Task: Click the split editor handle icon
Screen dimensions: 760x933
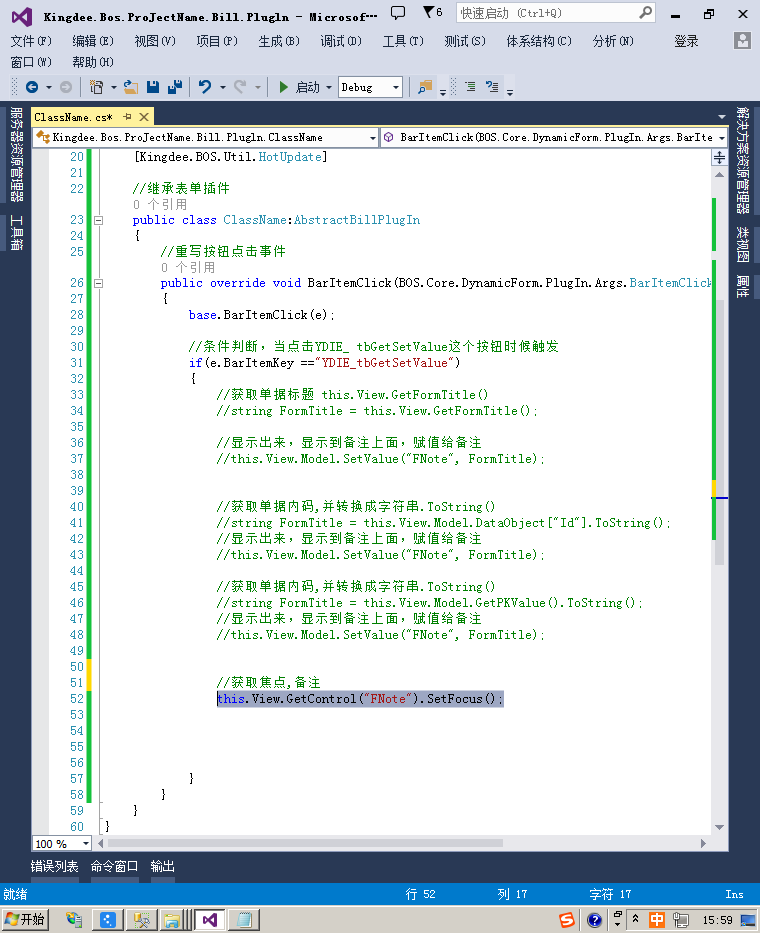Action: tap(720, 158)
